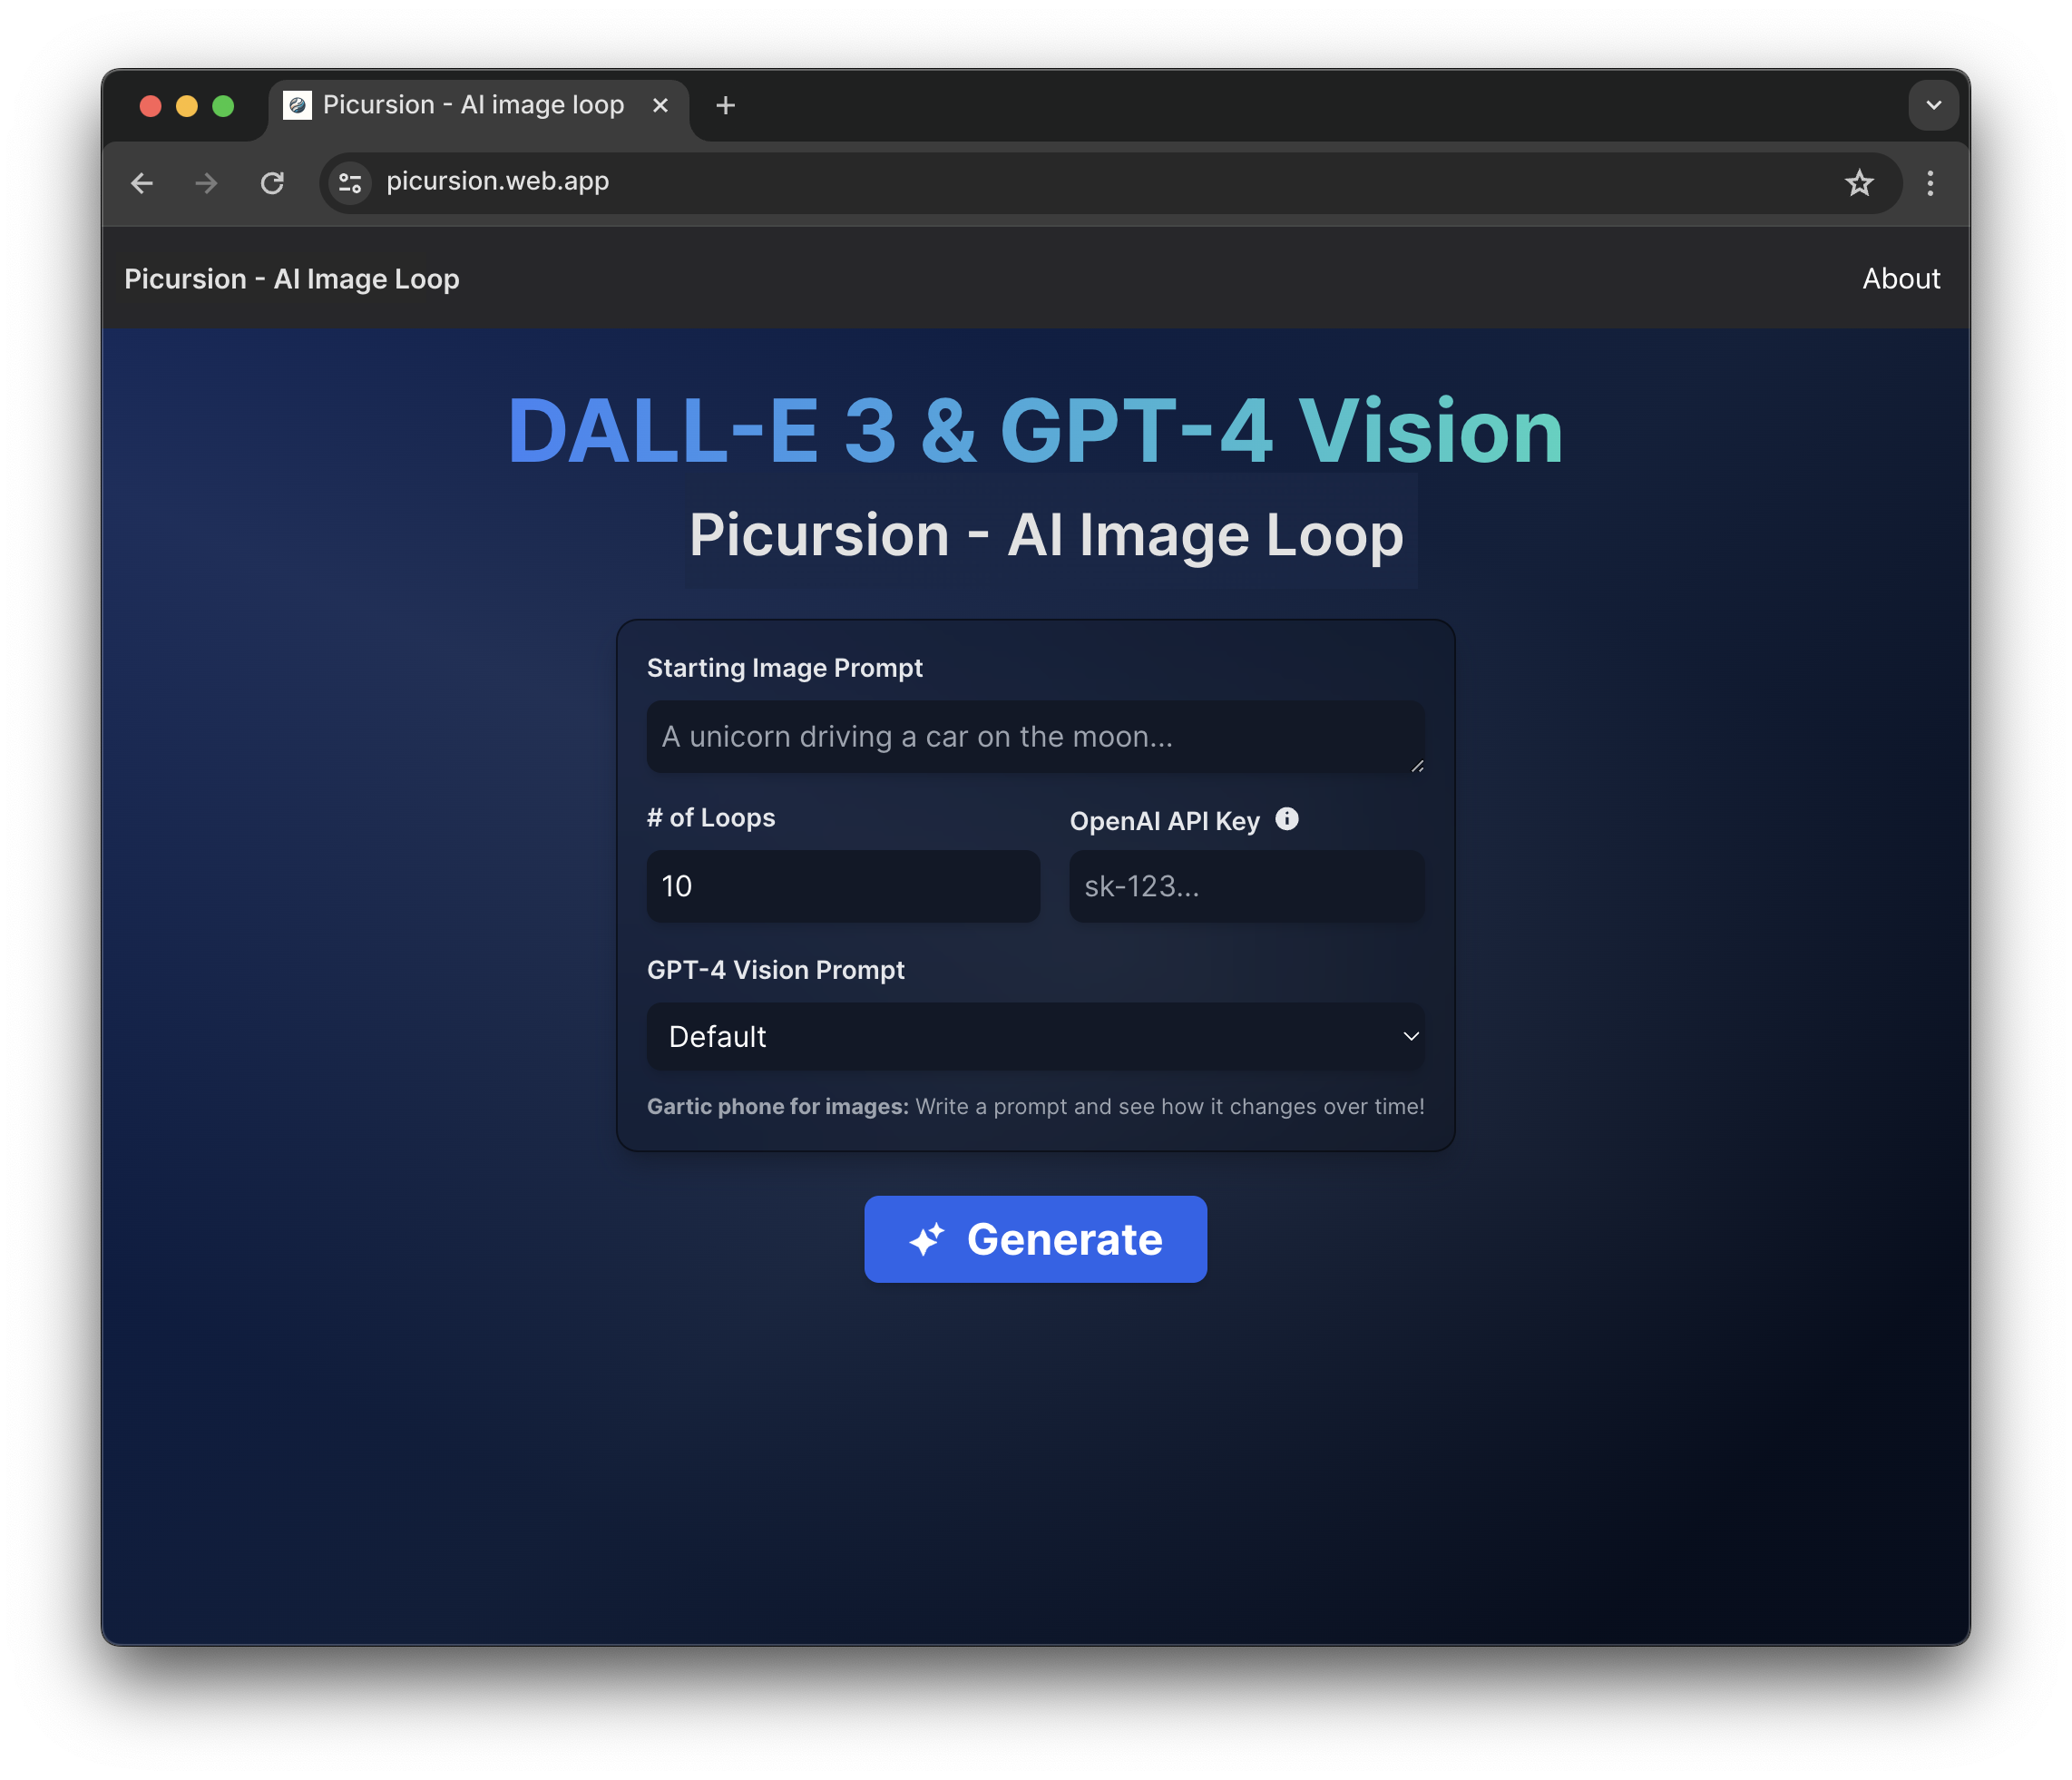Click the info icon beside OpenAI API Key
Image resolution: width=2072 pixels, height=1780 pixels.
point(1287,819)
